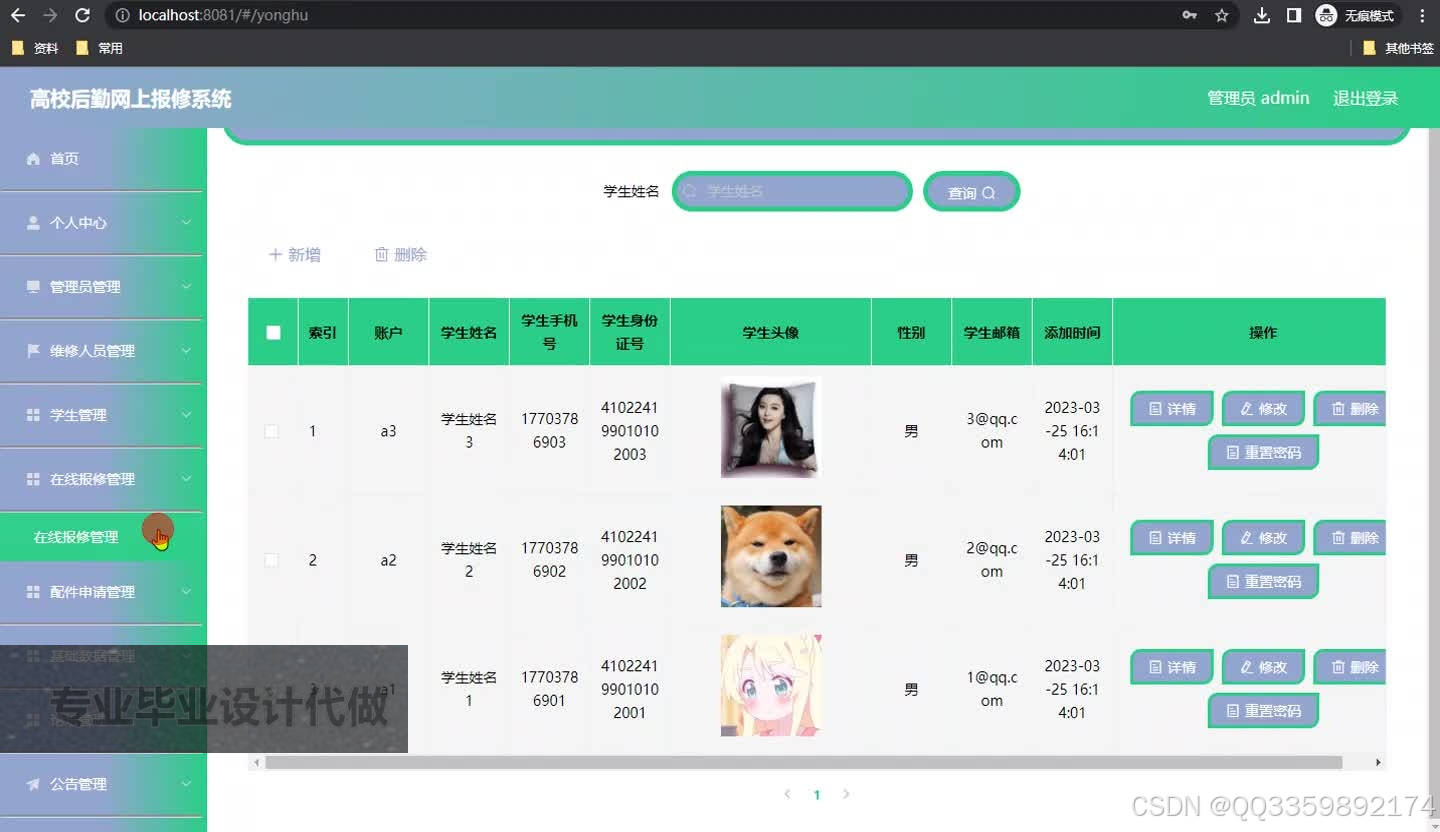1440x832 pixels.
Task: Check the row checkbox for account a2
Action: [271, 560]
